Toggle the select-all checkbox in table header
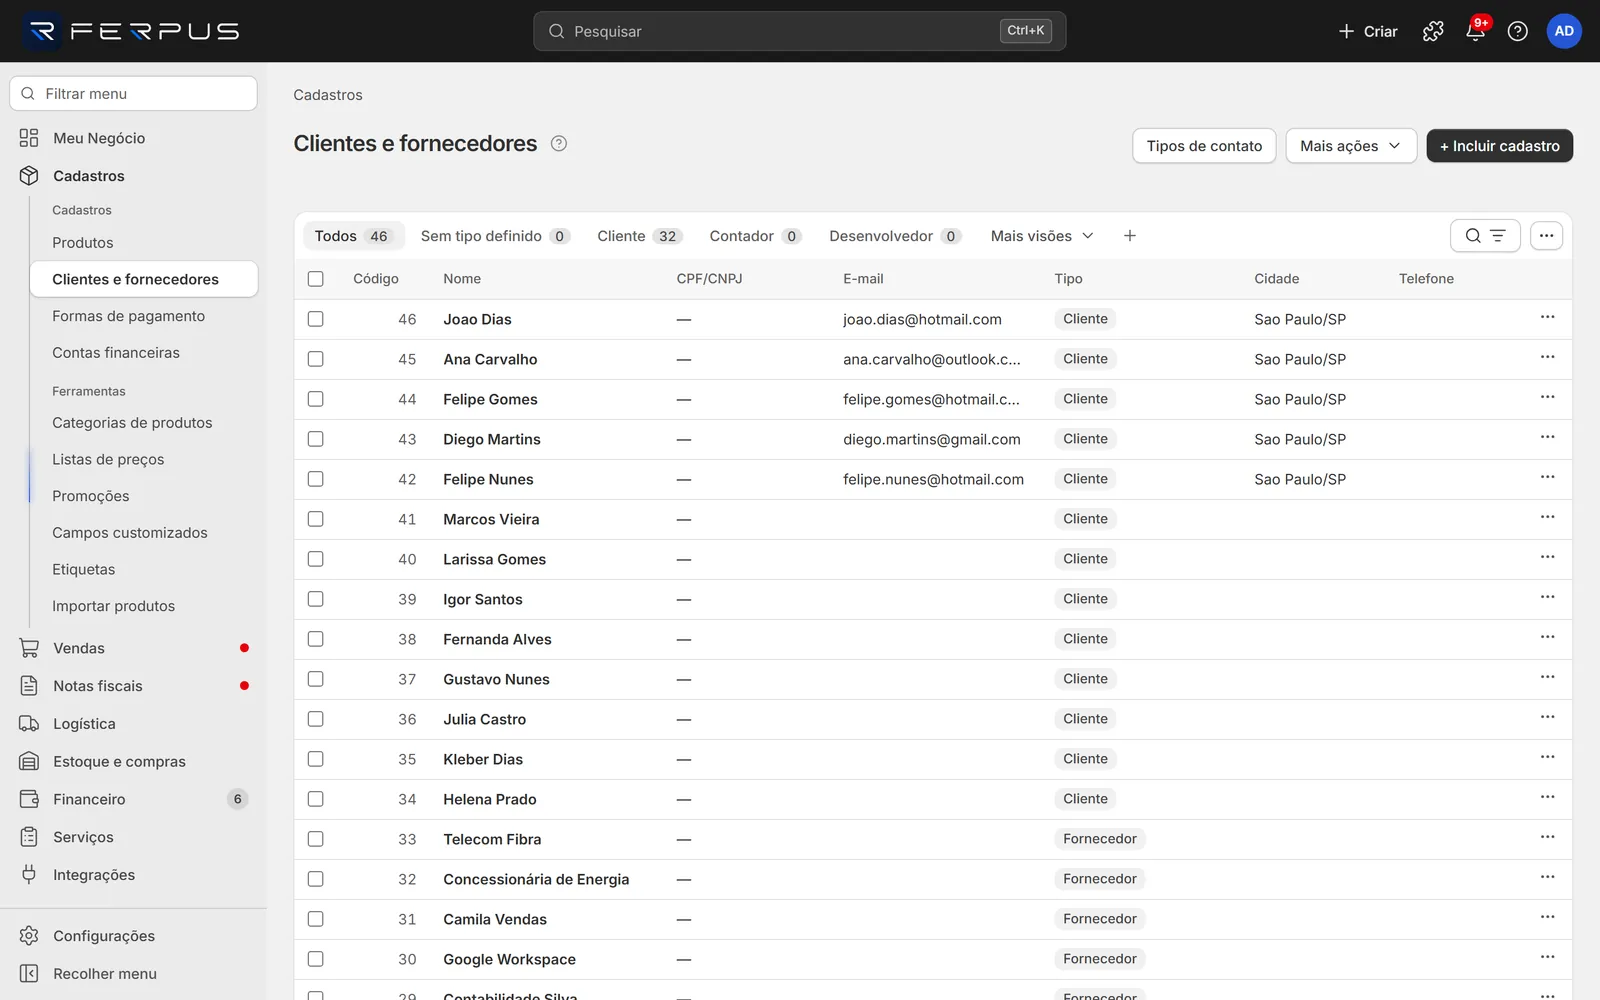Screen dimensions: 1600x1000 click(x=316, y=279)
